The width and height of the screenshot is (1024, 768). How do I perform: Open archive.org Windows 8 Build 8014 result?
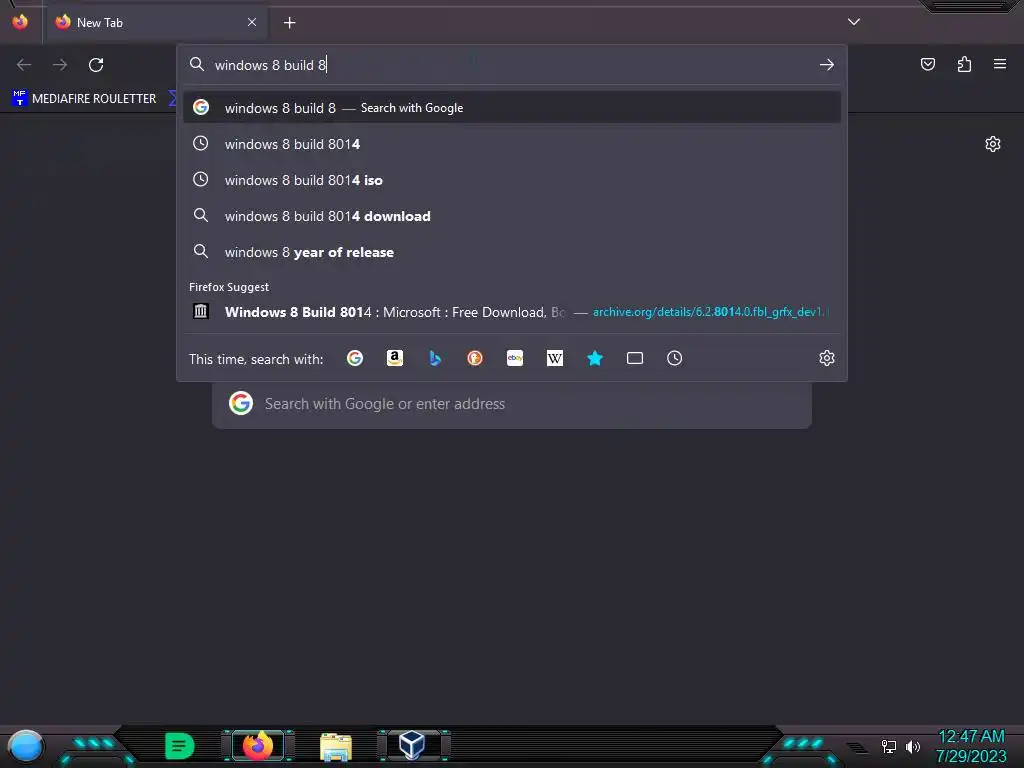512,312
